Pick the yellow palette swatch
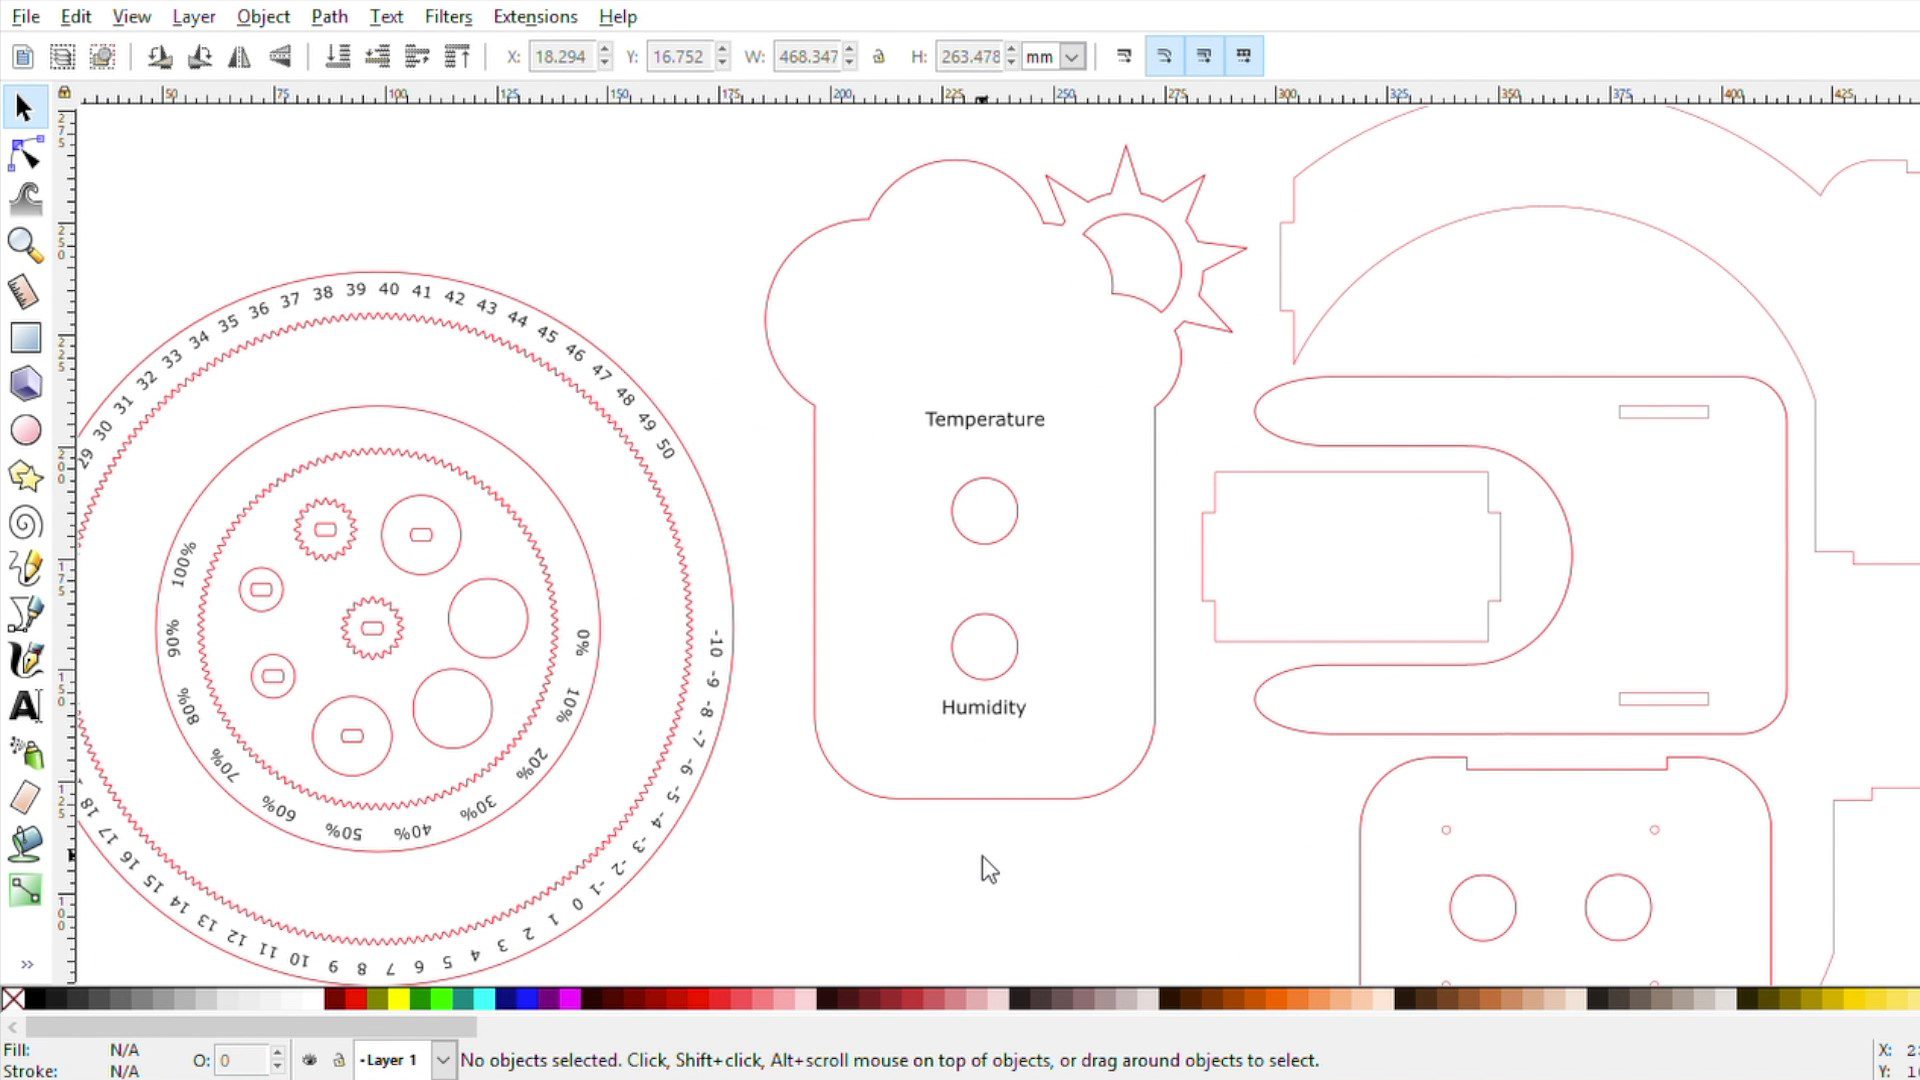This screenshot has width=1920, height=1080. tap(399, 998)
